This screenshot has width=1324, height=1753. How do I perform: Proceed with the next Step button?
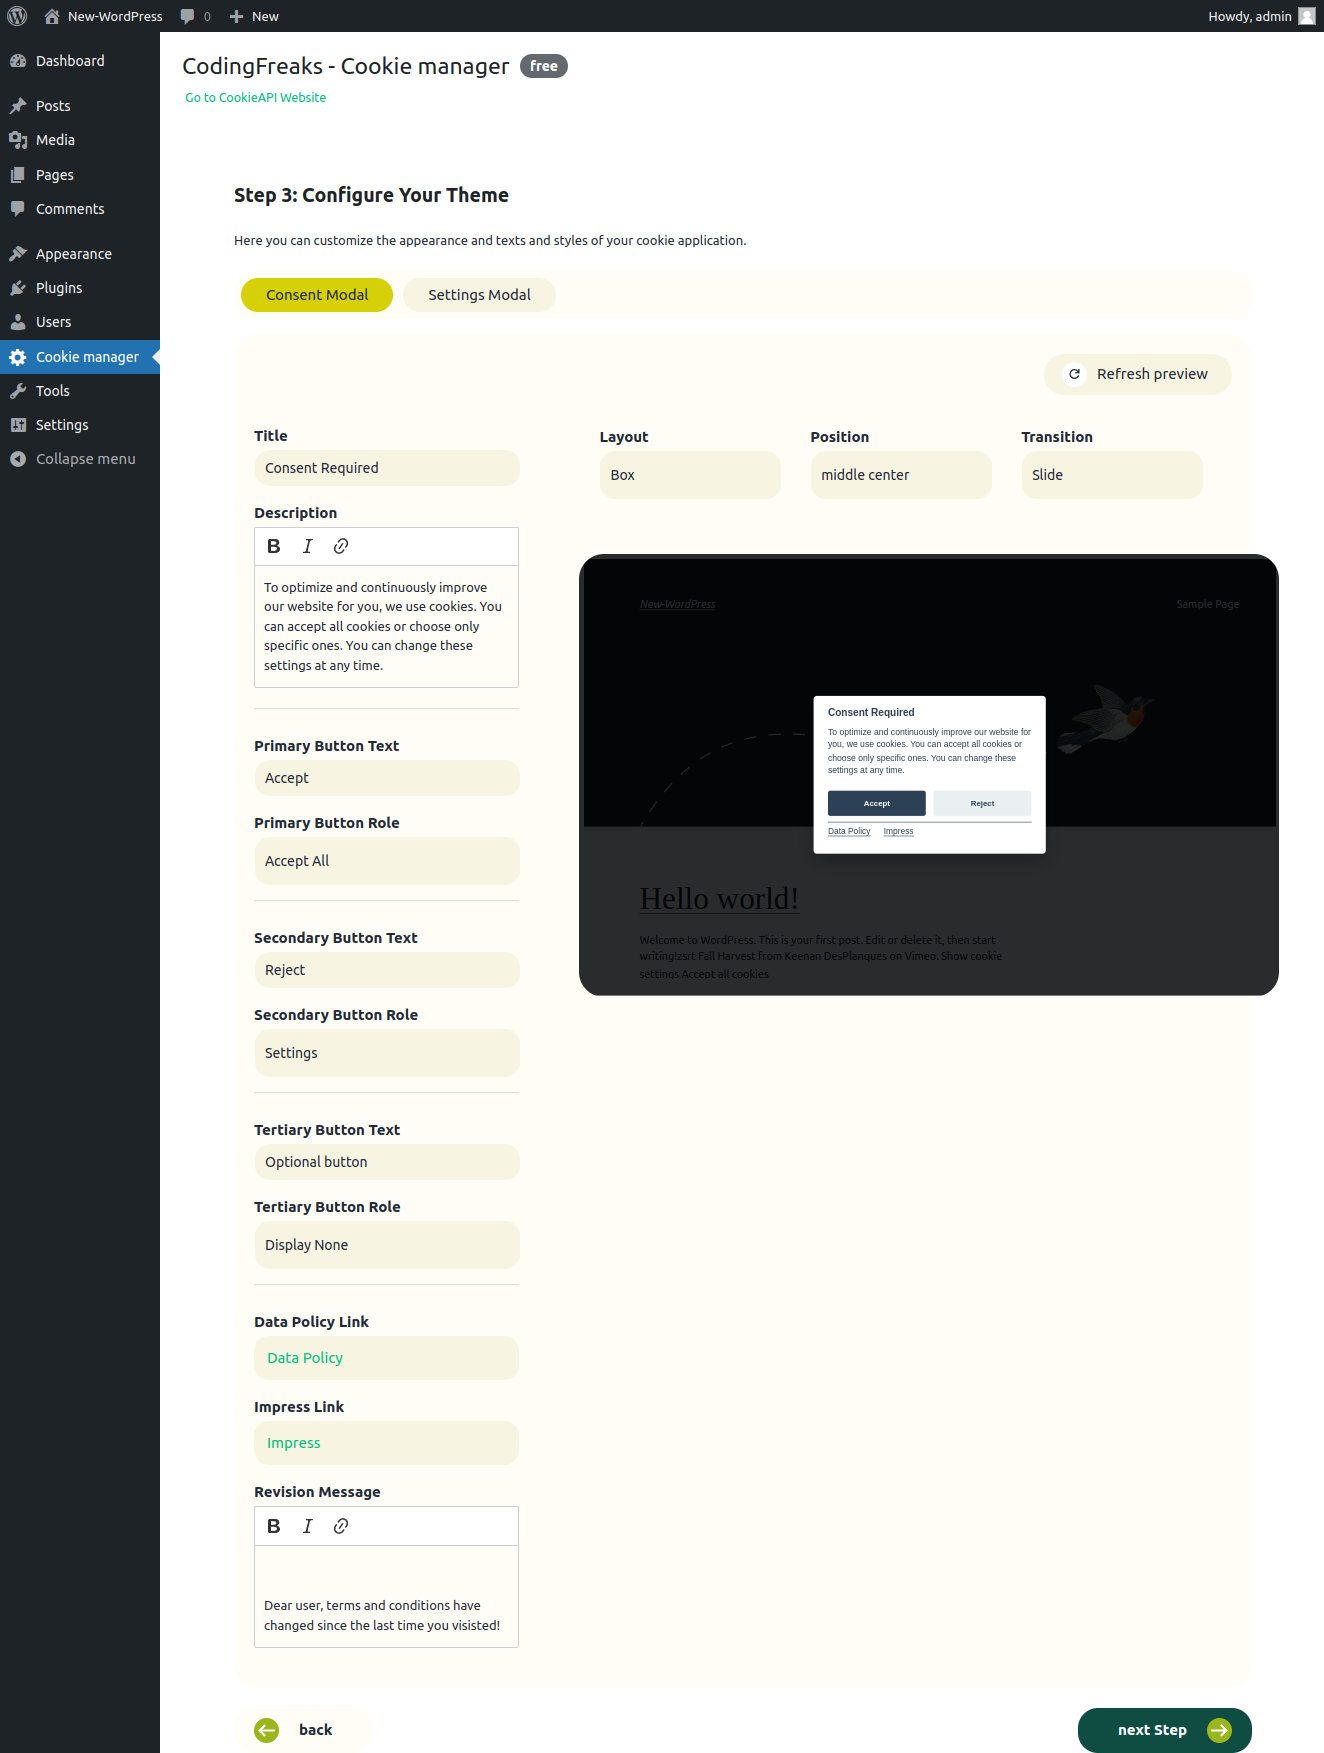[1164, 1730]
